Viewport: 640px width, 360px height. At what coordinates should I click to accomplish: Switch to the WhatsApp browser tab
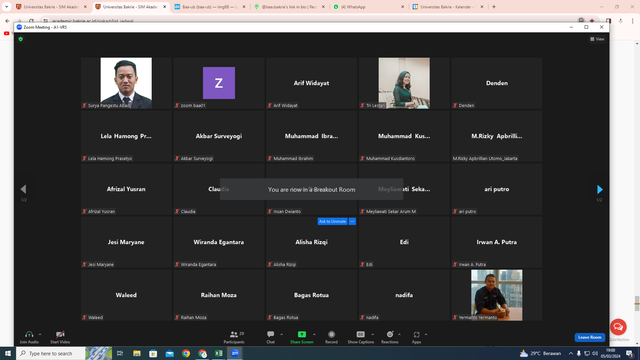click(369, 7)
